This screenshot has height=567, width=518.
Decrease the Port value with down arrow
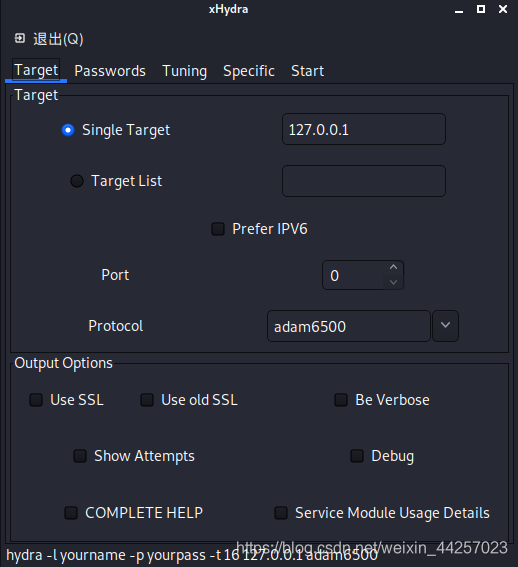tap(393, 282)
